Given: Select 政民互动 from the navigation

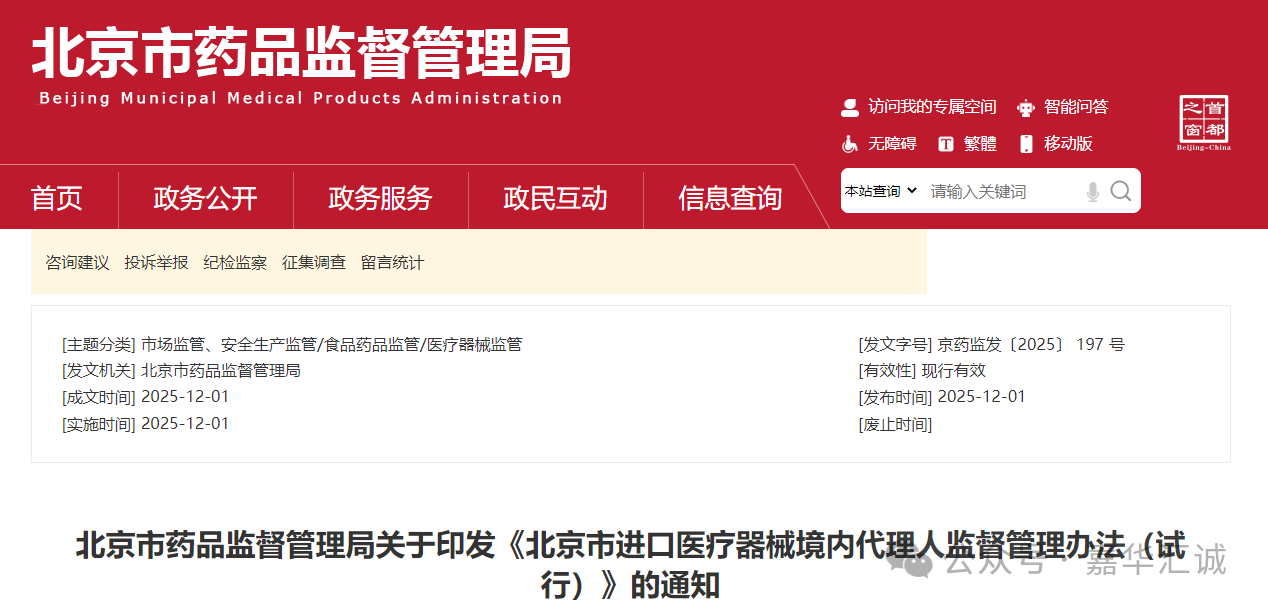Looking at the screenshot, I should coord(555,198).
